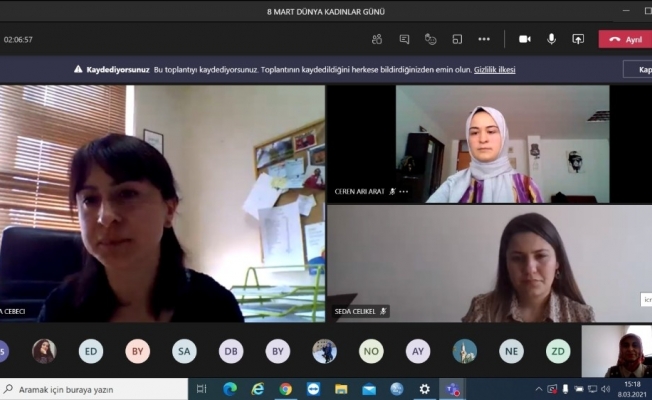Click the Windows search box
The width and height of the screenshot is (652, 400).
click(95, 389)
